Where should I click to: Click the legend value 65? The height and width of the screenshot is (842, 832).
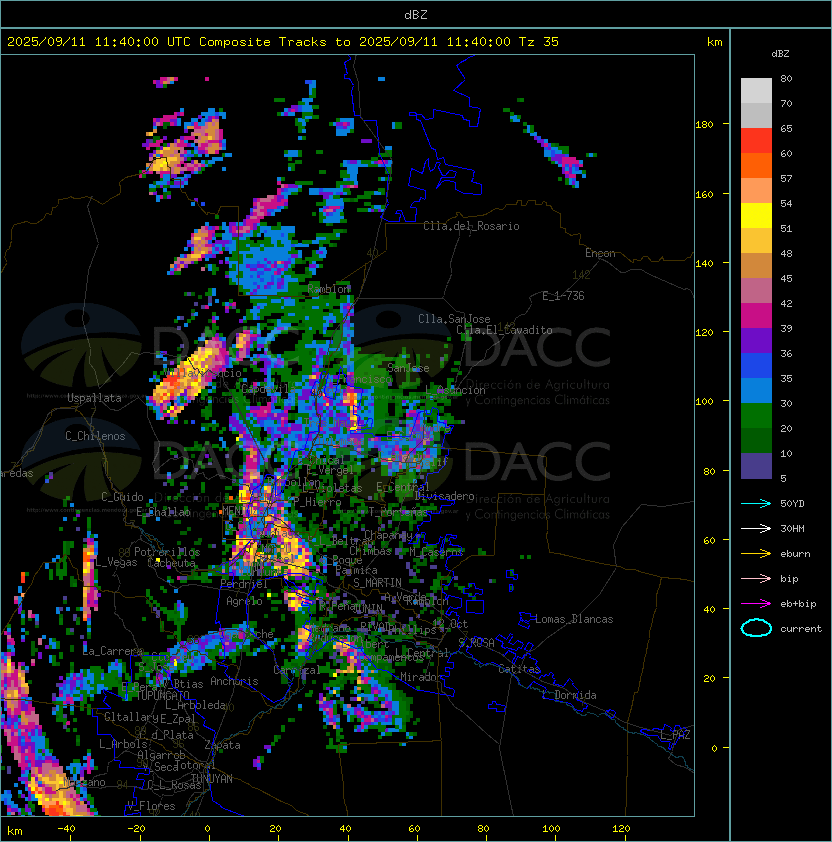[786, 129]
